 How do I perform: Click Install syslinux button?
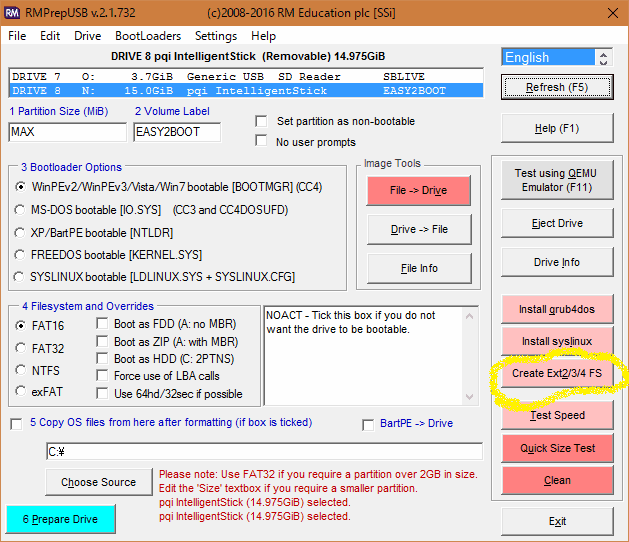[x=557, y=341]
